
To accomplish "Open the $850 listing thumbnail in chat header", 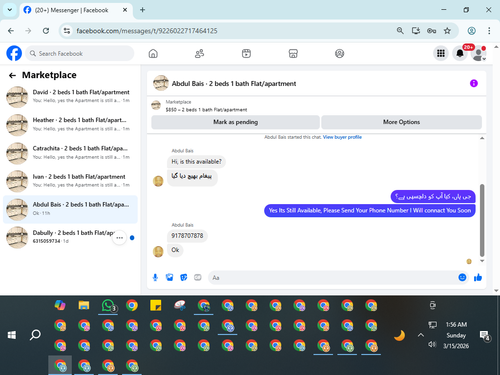I will click(x=156, y=105).
